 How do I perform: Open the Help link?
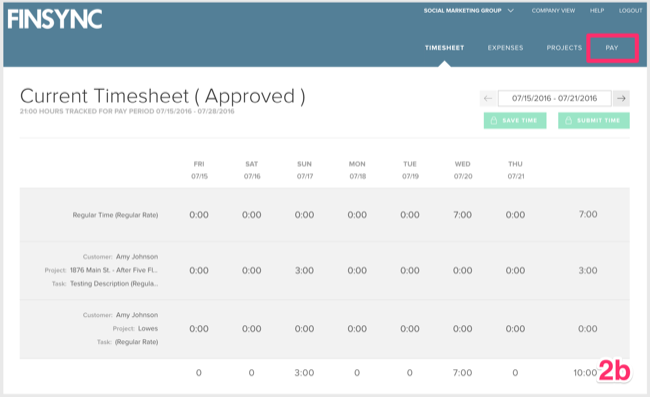pos(597,10)
